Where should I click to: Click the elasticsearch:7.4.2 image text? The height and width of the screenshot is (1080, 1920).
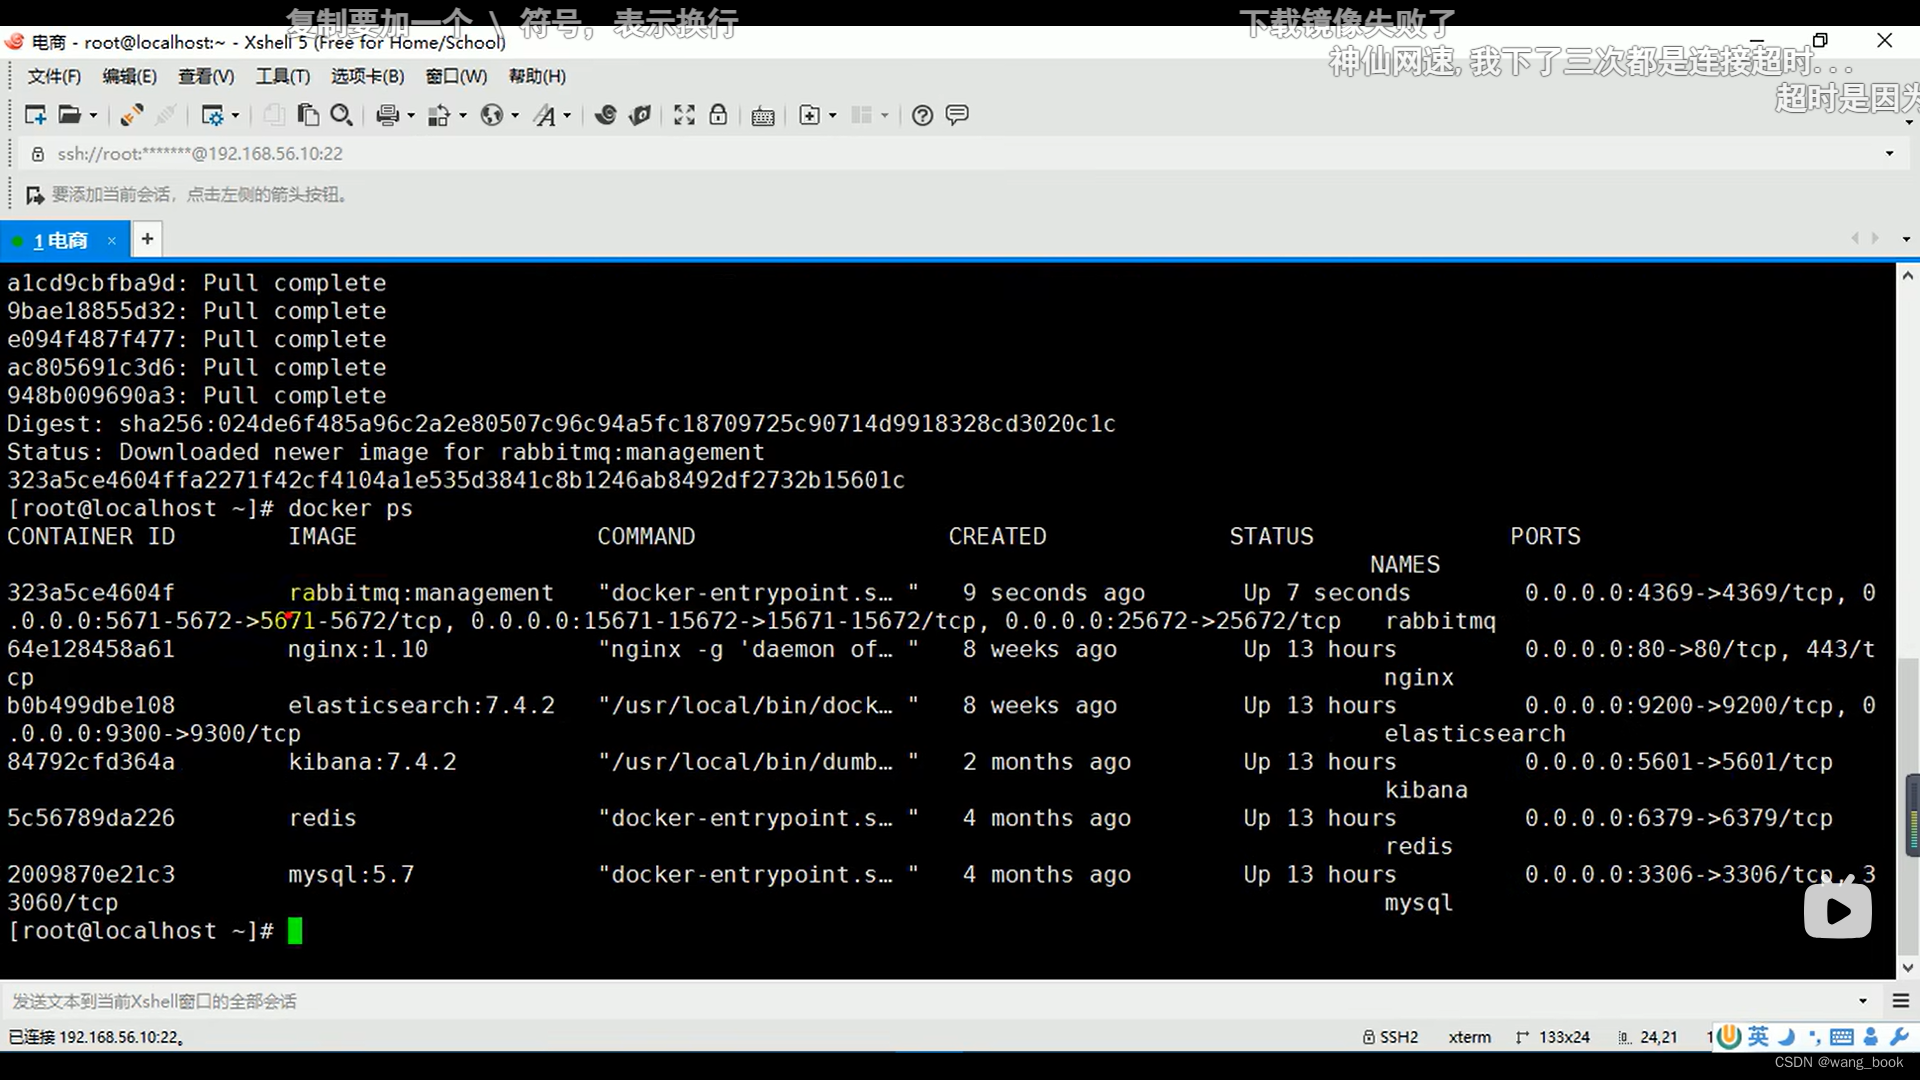(x=421, y=706)
